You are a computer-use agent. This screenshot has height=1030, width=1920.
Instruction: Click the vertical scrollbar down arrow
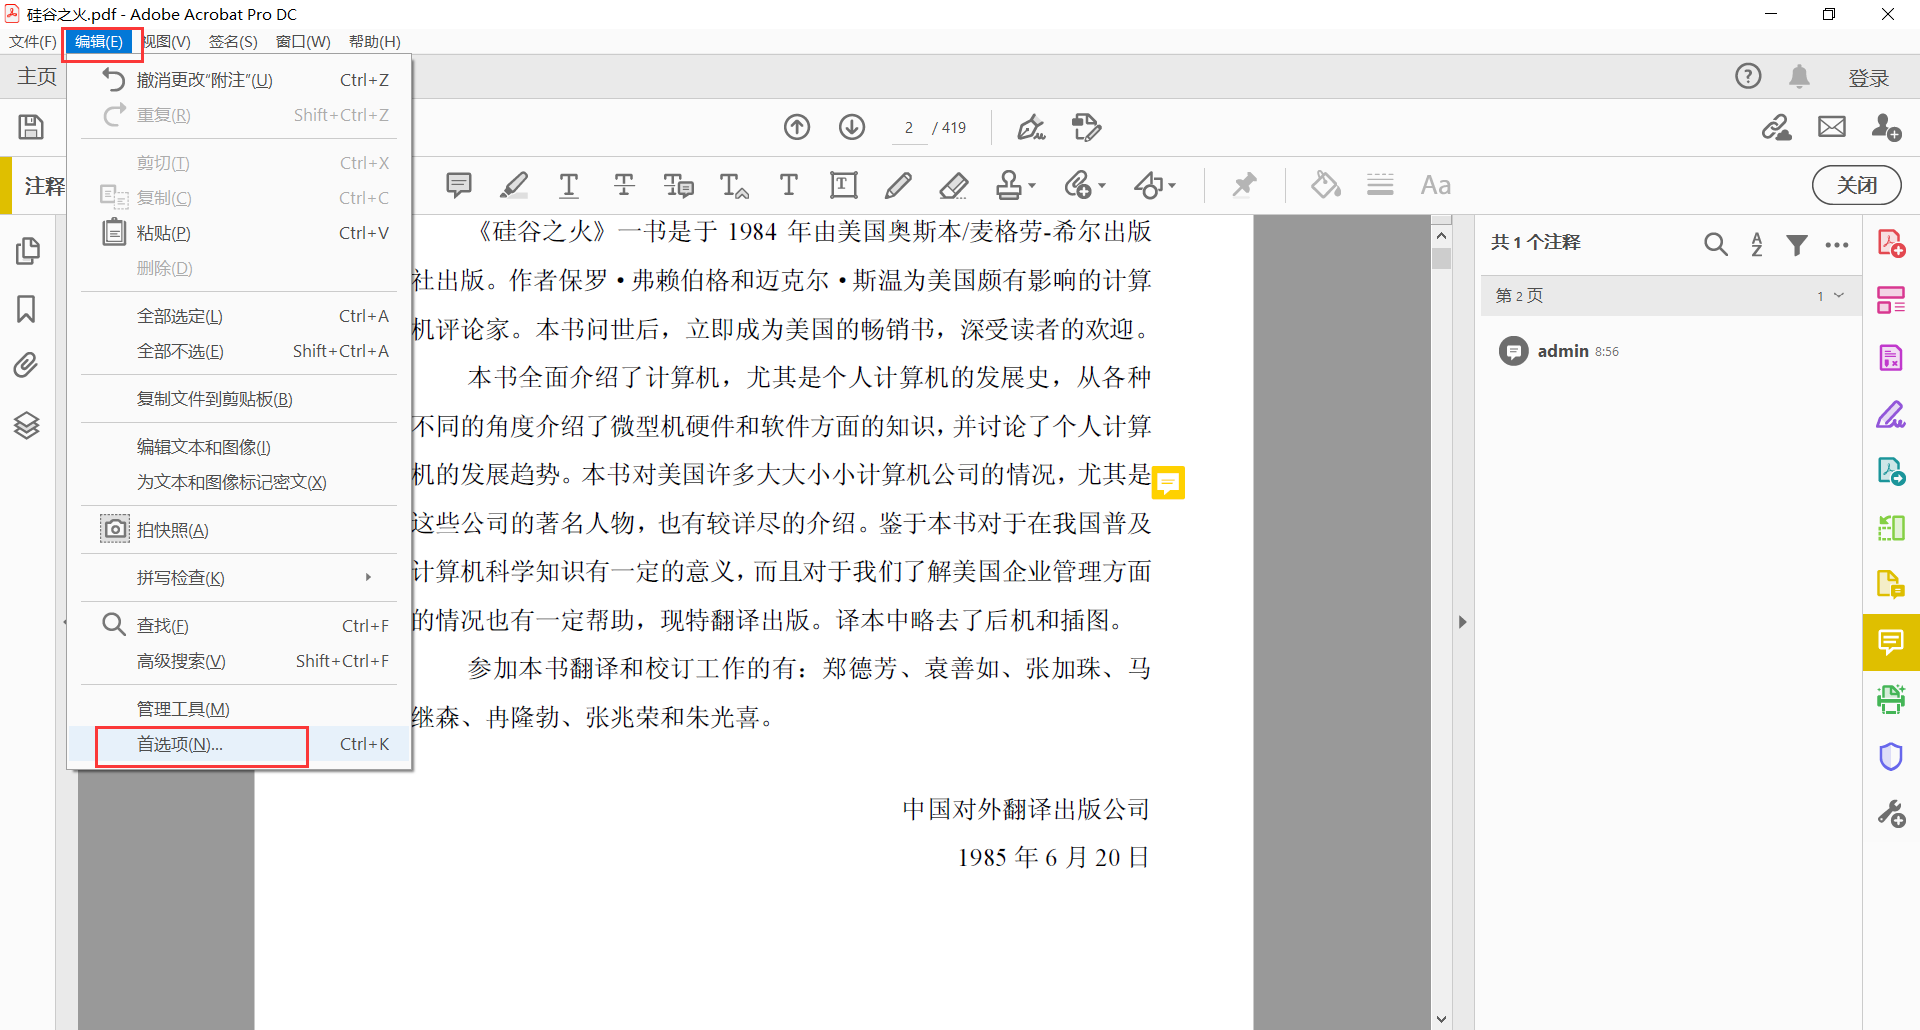[1441, 1019]
